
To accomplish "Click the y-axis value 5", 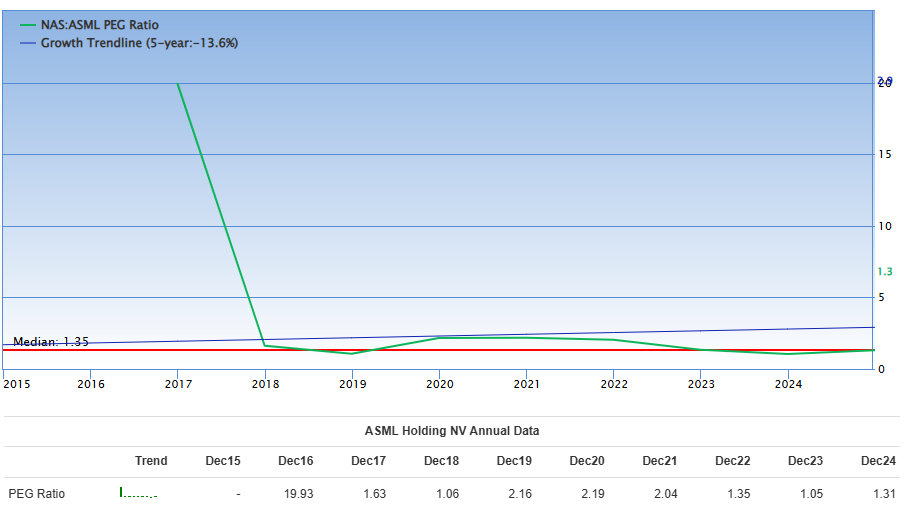I will point(881,298).
